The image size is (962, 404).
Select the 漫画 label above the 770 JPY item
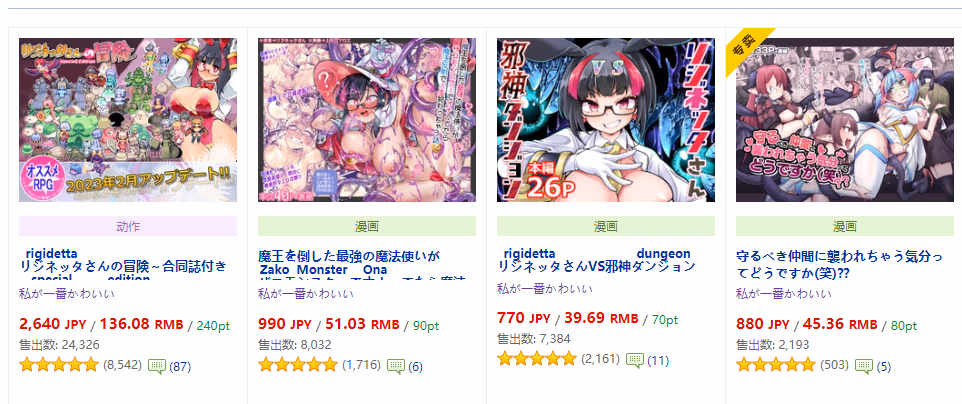(606, 226)
